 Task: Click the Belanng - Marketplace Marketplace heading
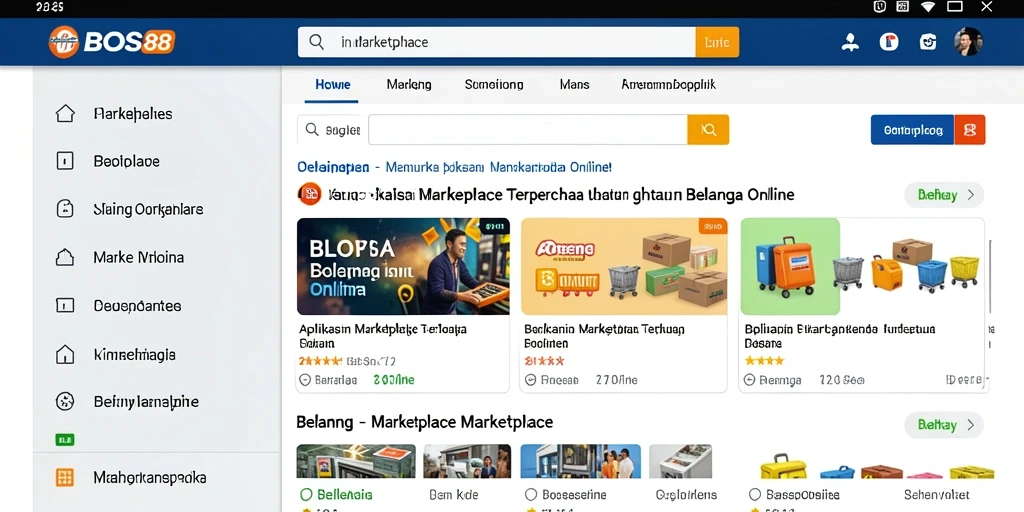click(424, 422)
